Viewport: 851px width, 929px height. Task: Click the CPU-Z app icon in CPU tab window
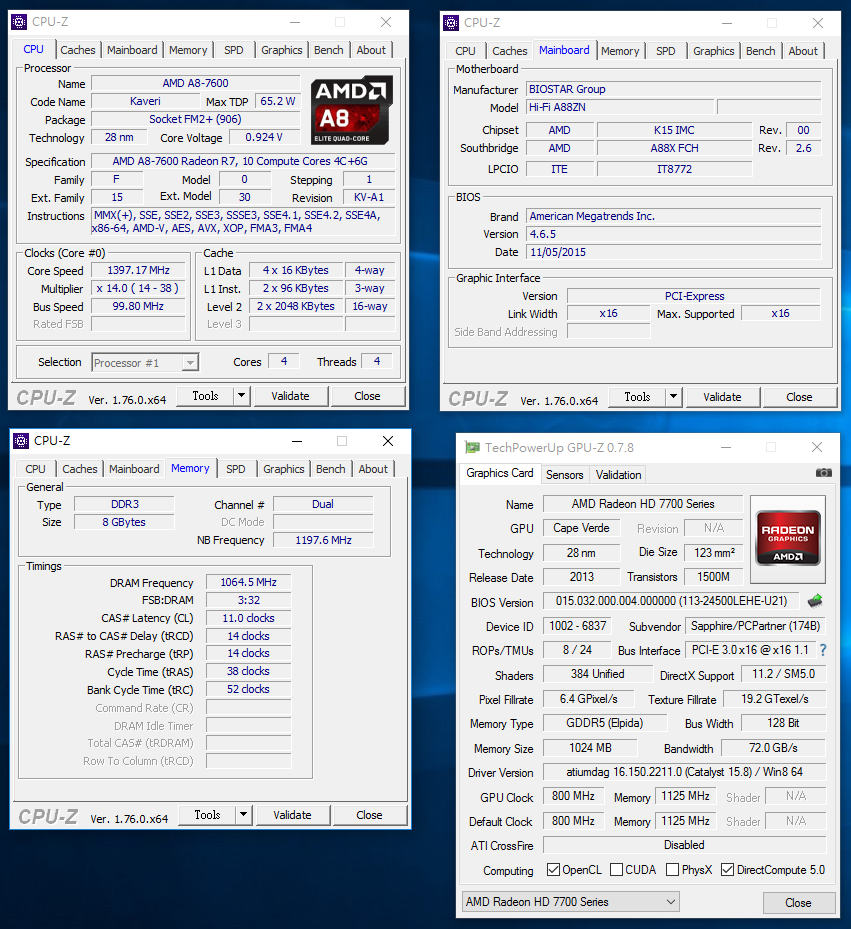19,22
